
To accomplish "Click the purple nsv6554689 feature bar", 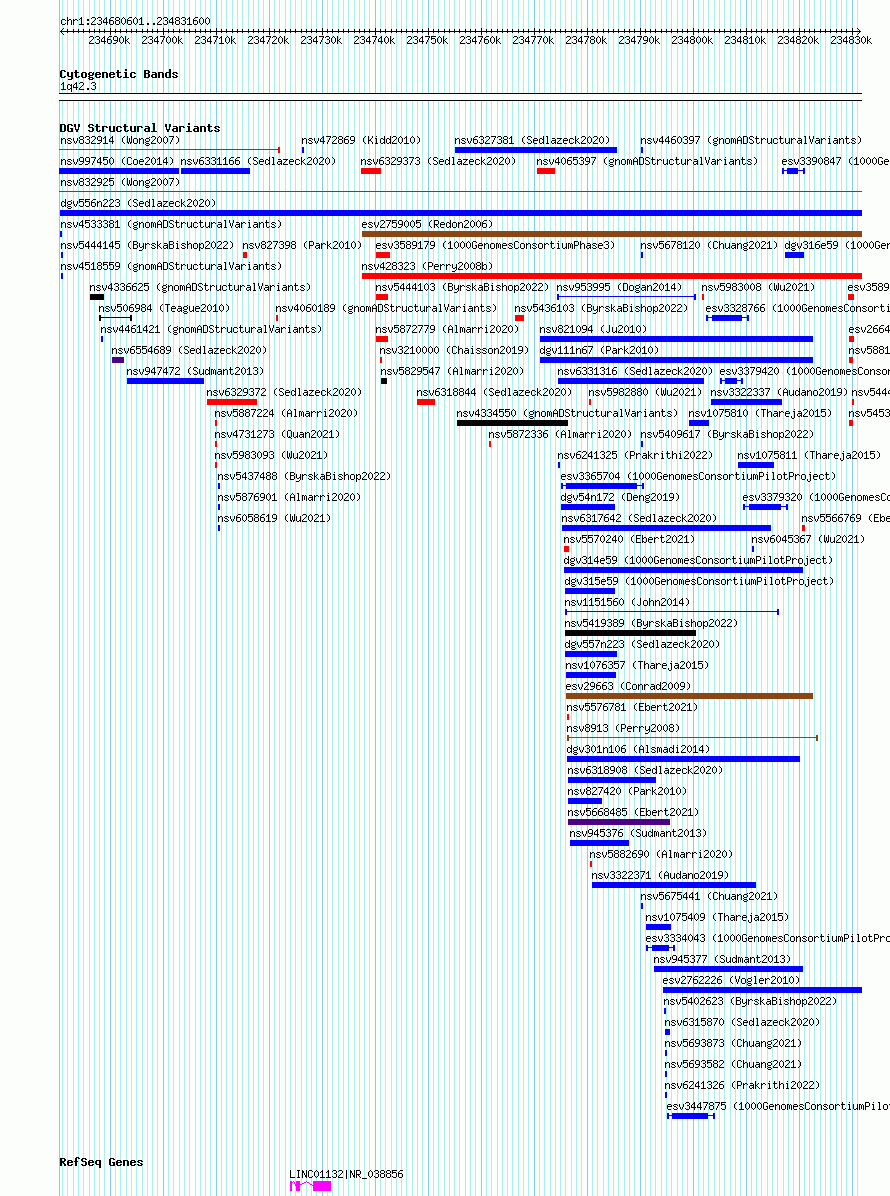I will (x=117, y=360).
